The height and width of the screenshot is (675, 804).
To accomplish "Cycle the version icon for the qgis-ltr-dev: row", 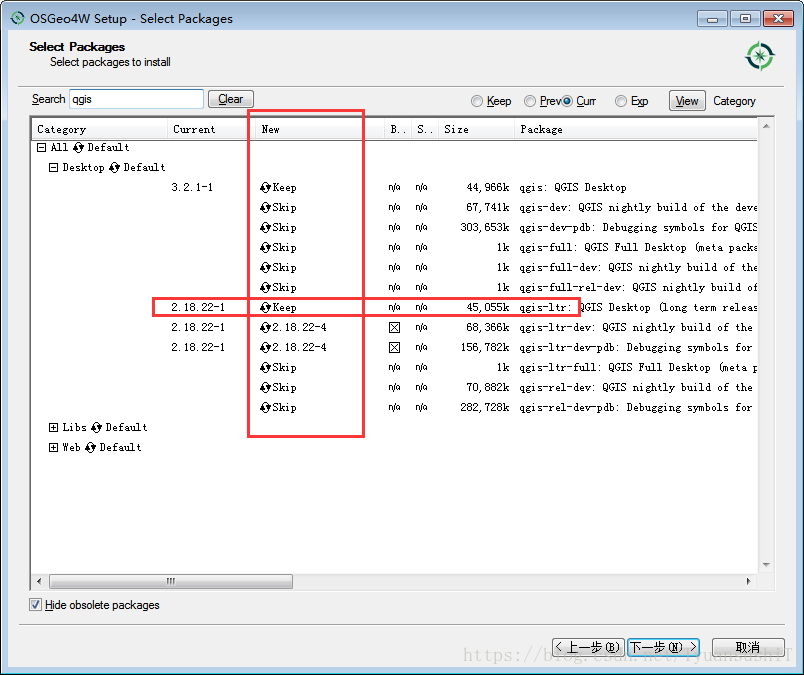I will (x=265, y=328).
